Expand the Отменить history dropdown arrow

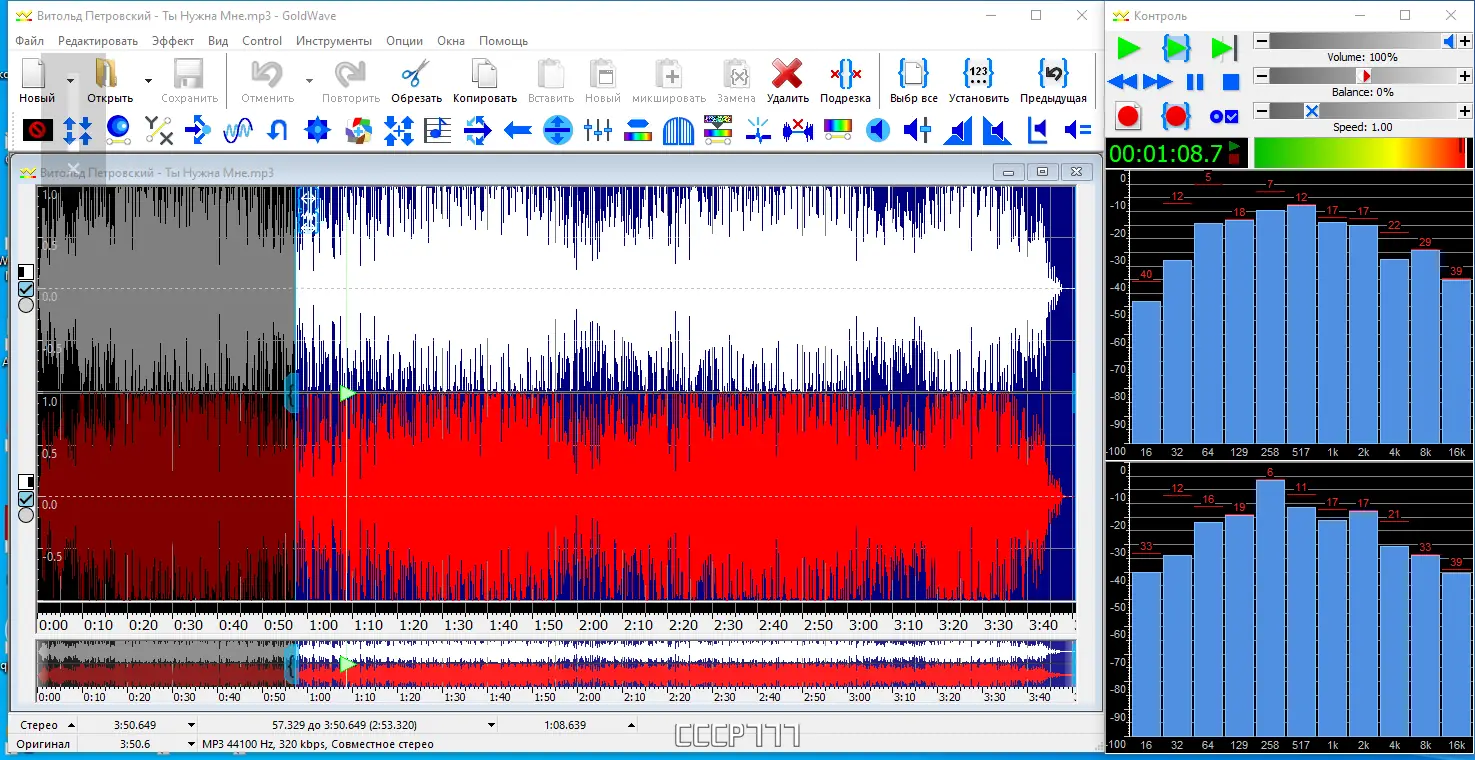click(x=309, y=80)
